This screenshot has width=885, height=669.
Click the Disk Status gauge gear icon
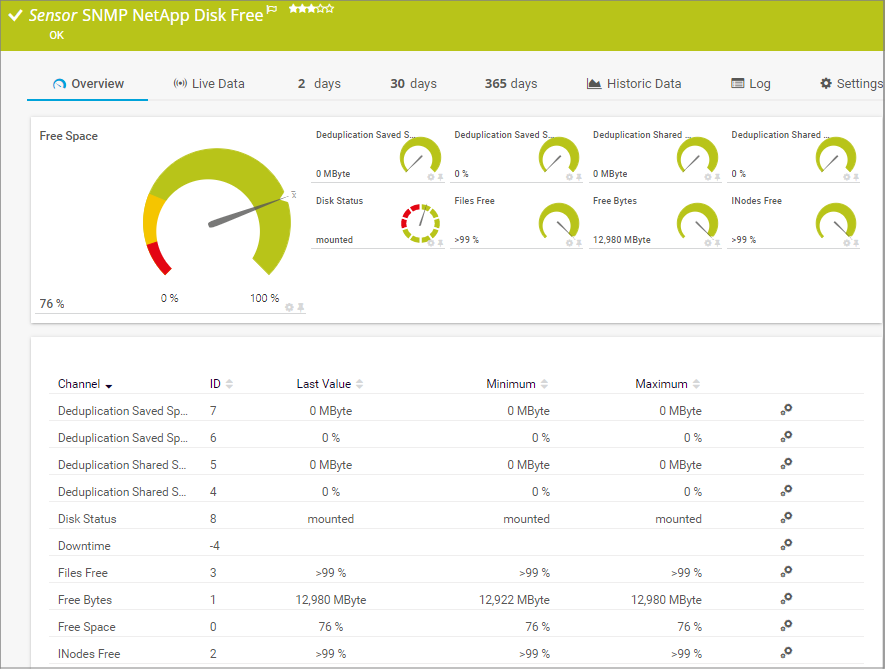point(431,243)
